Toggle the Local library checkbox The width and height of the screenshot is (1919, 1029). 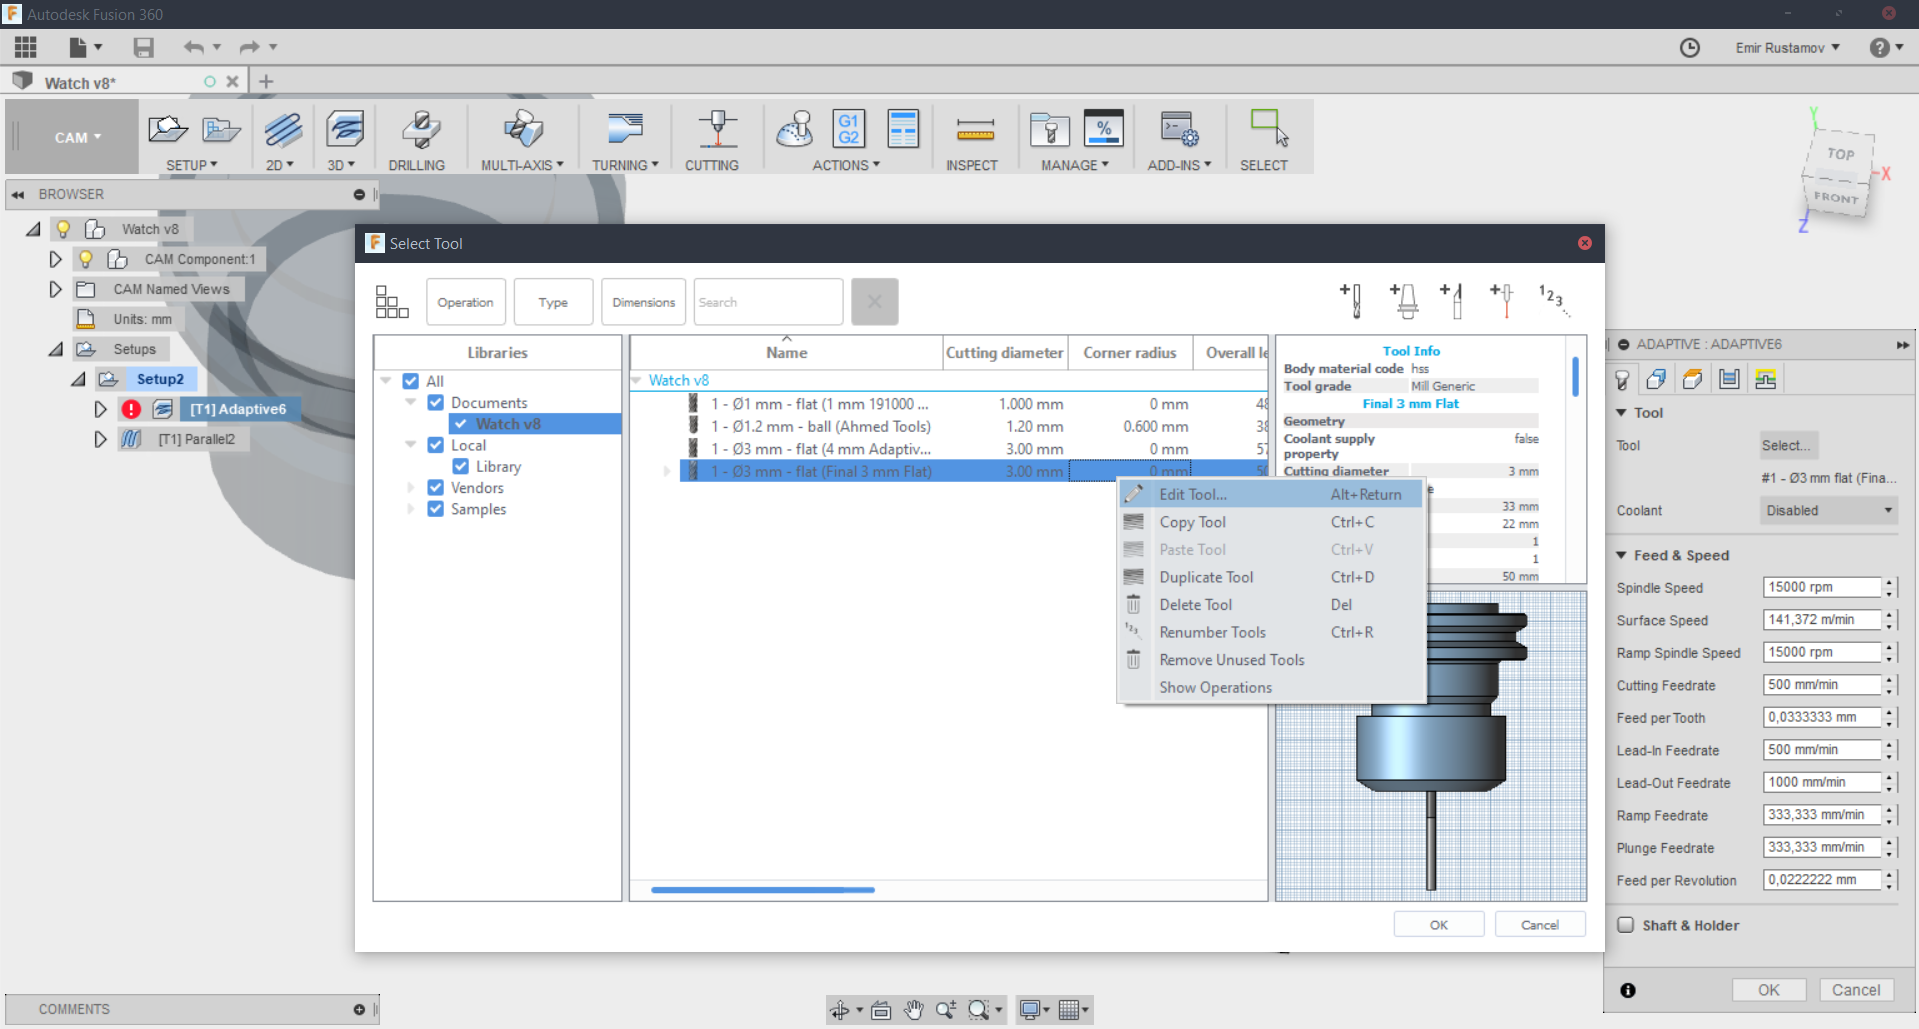[436, 445]
